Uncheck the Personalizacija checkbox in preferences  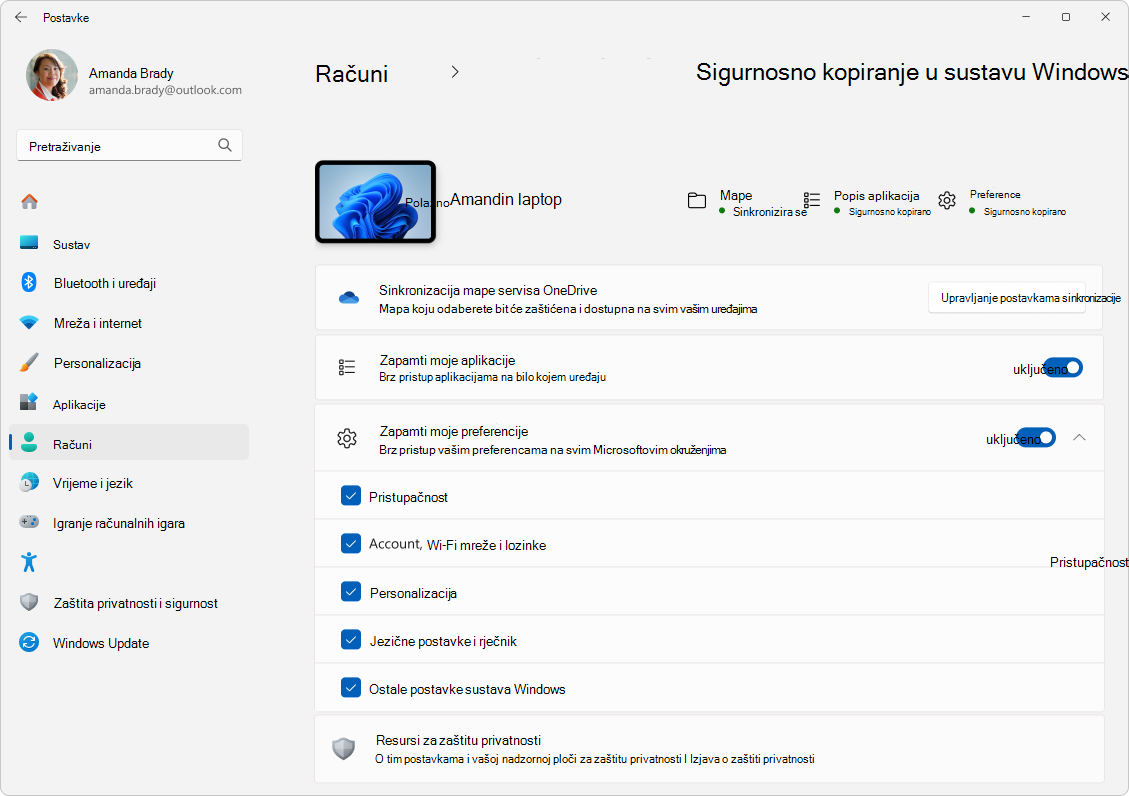(351, 592)
